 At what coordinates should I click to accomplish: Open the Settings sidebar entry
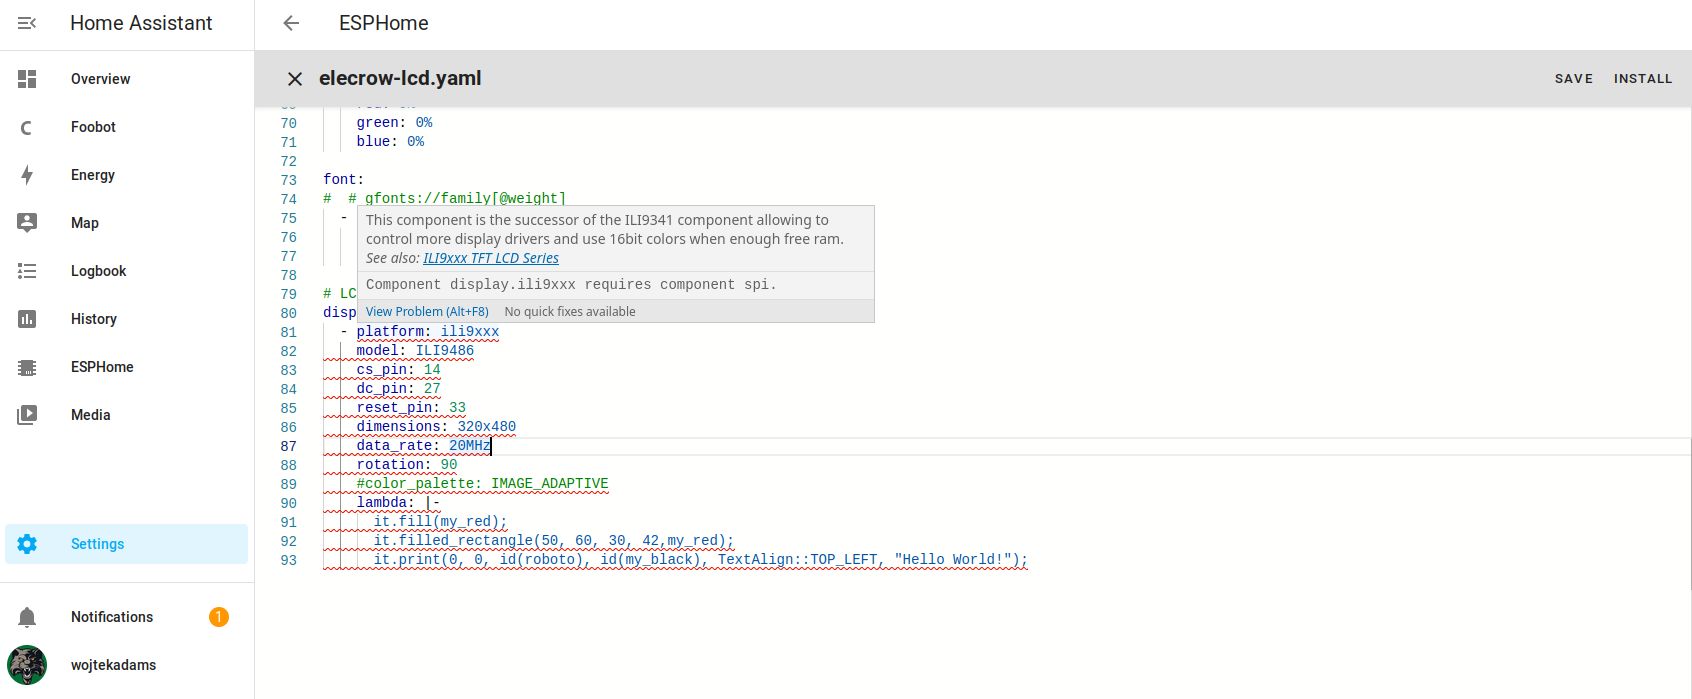126,544
